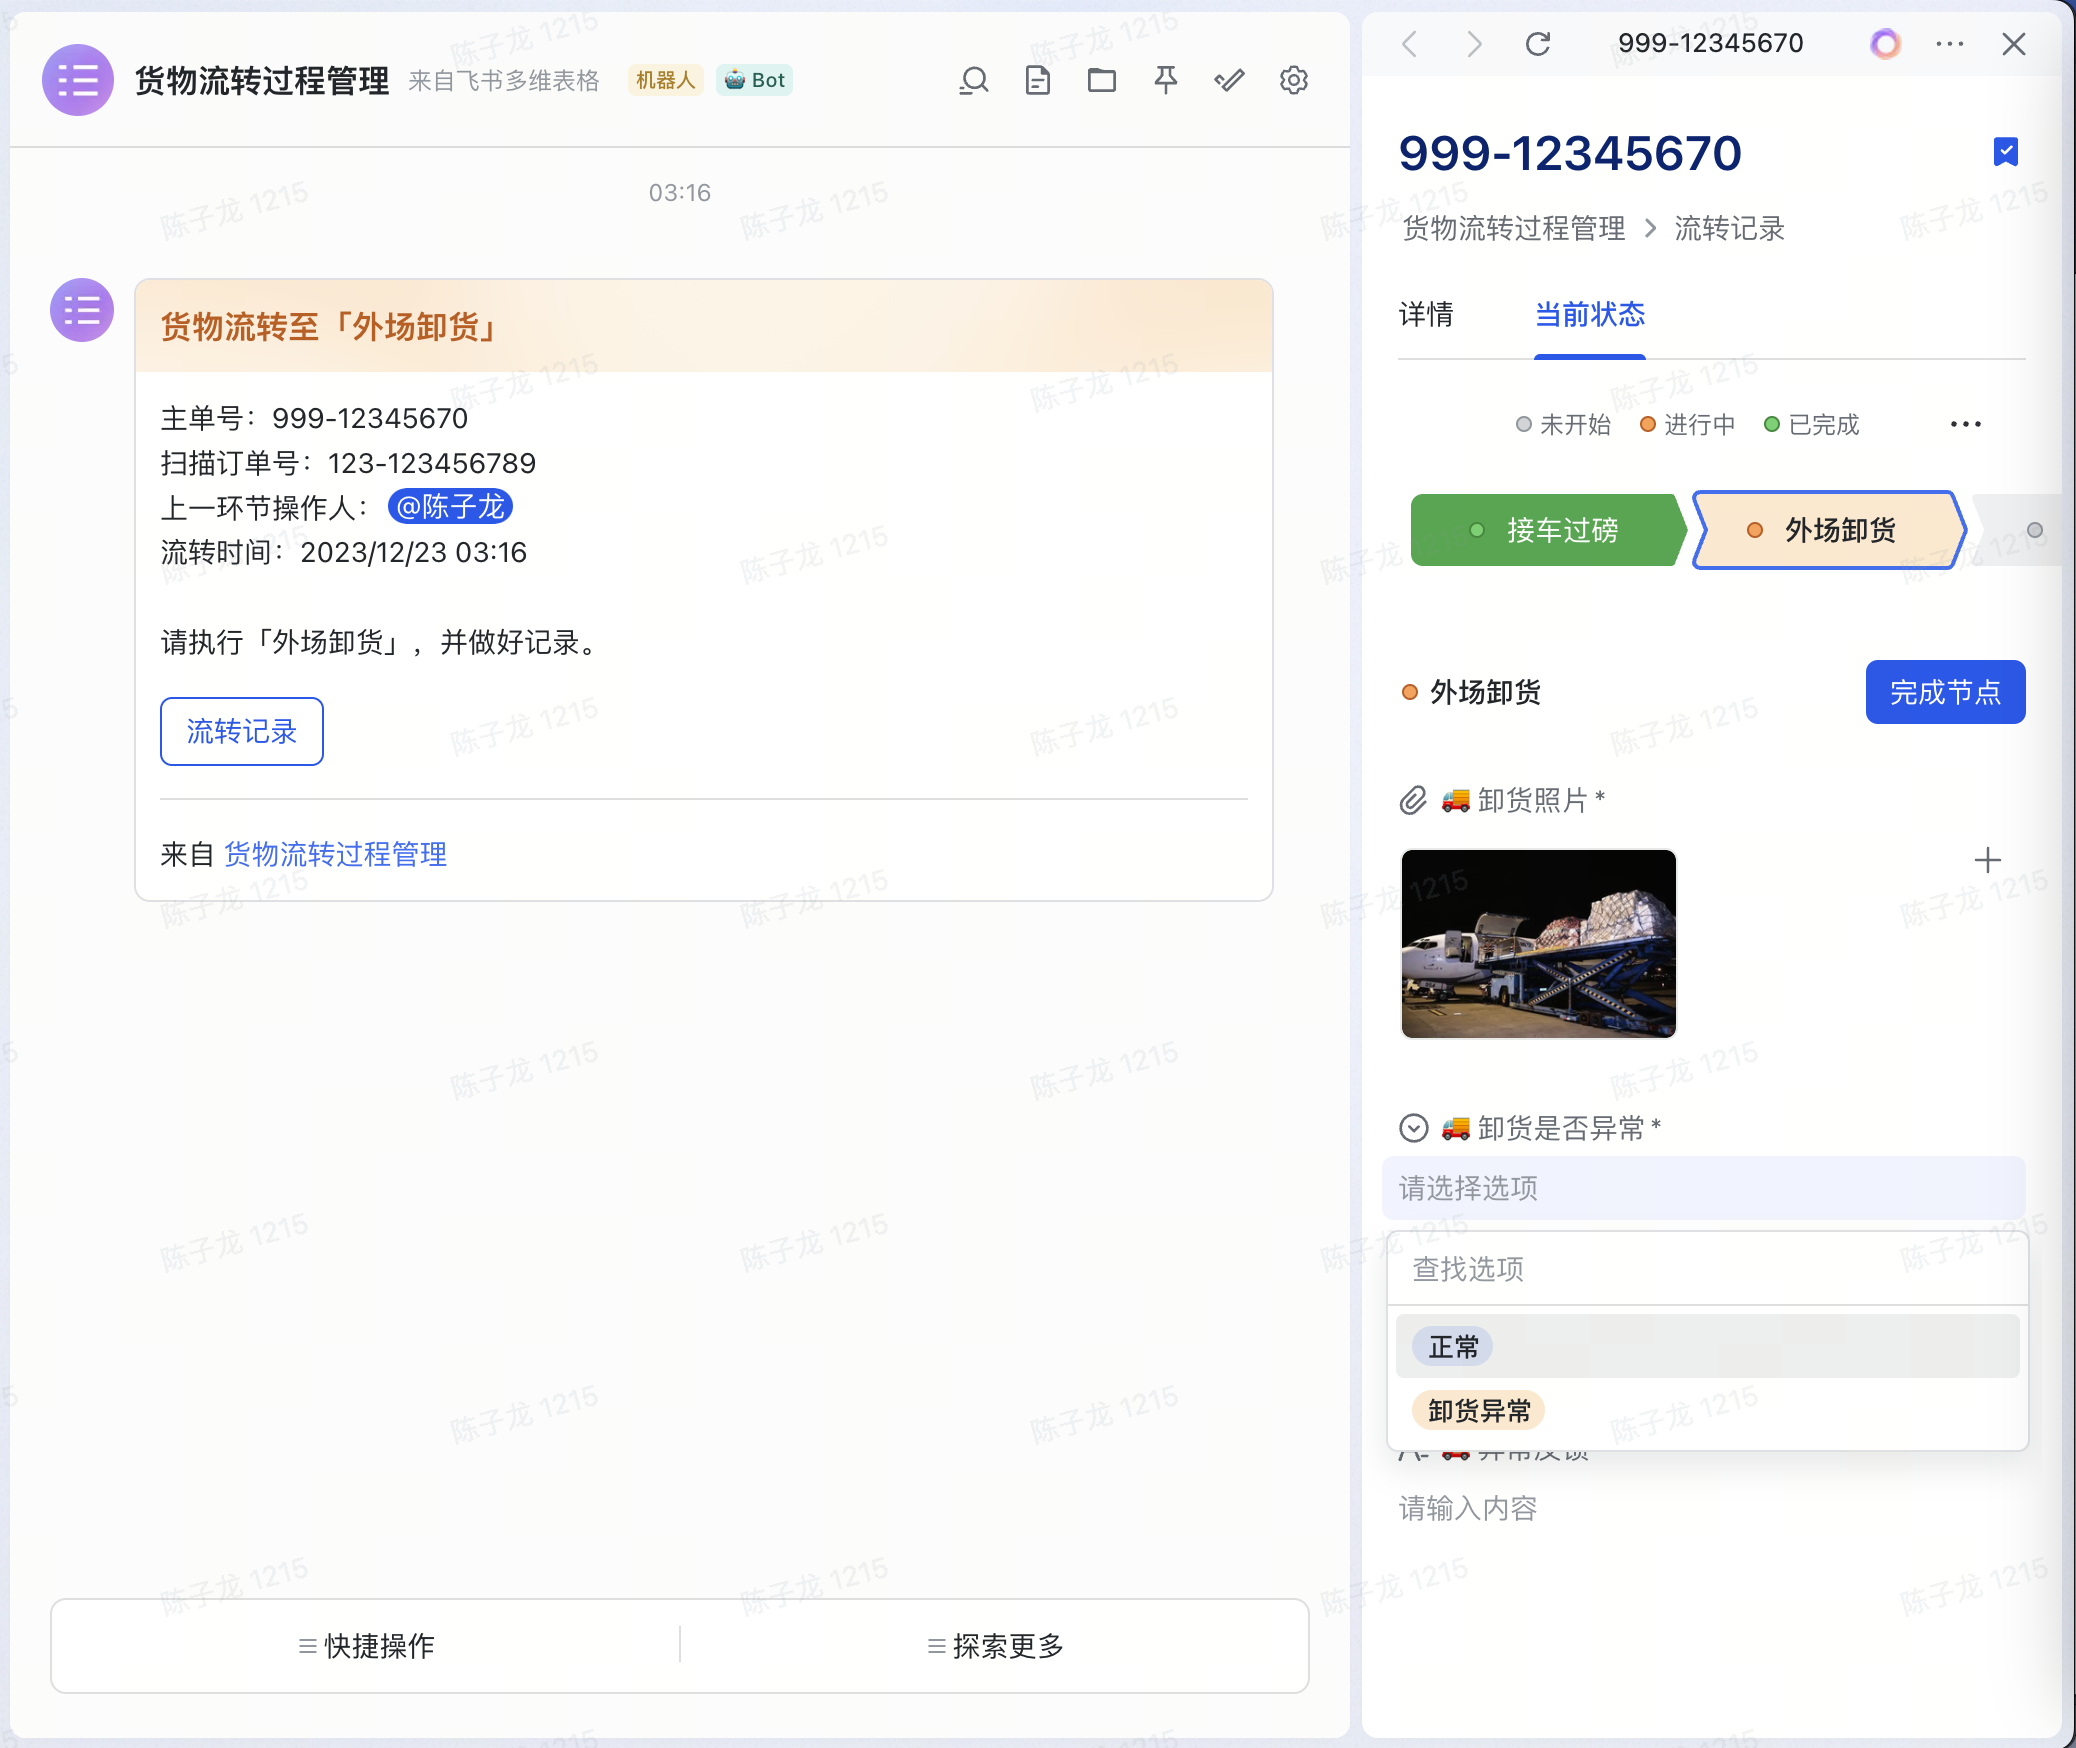This screenshot has height=1748, width=2076.
Task: Open the 请选择选项 dropdown field
Action: [1703, 1188]
